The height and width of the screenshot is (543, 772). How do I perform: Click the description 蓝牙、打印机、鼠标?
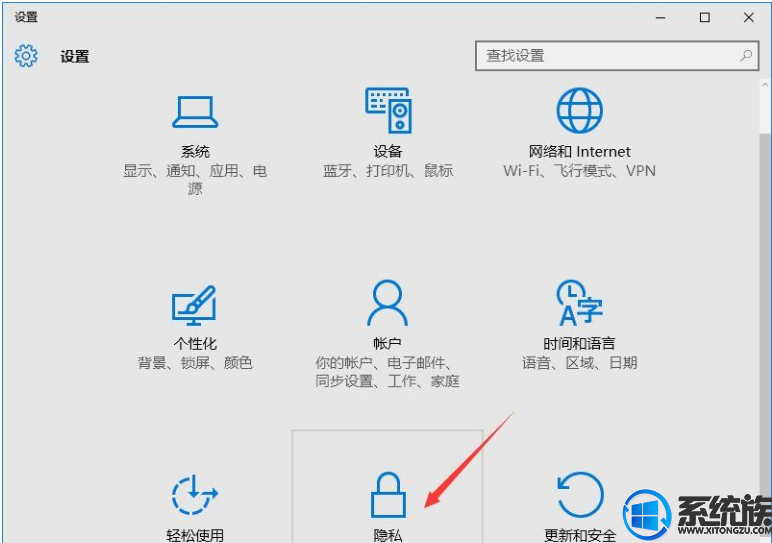388,170
